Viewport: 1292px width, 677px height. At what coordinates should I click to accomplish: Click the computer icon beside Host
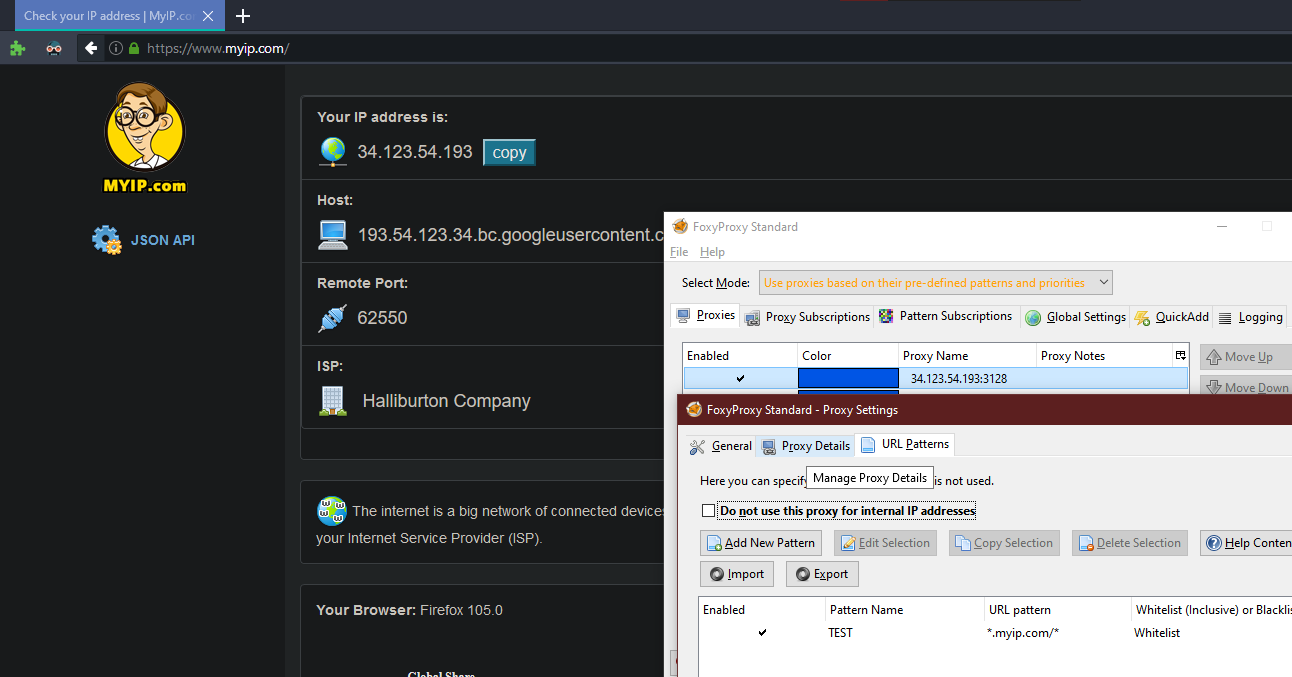click(x=333, y=235)
